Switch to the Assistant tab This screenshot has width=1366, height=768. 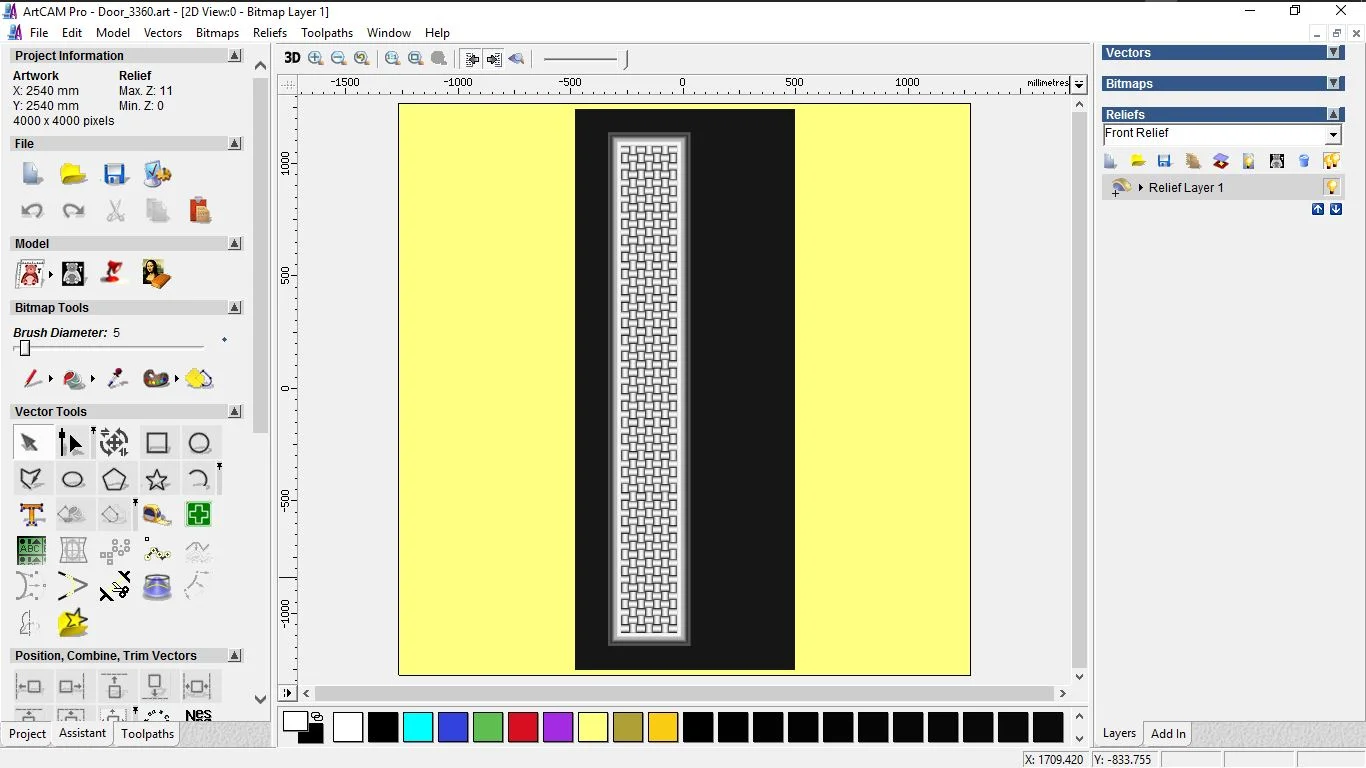pos(82,733)
